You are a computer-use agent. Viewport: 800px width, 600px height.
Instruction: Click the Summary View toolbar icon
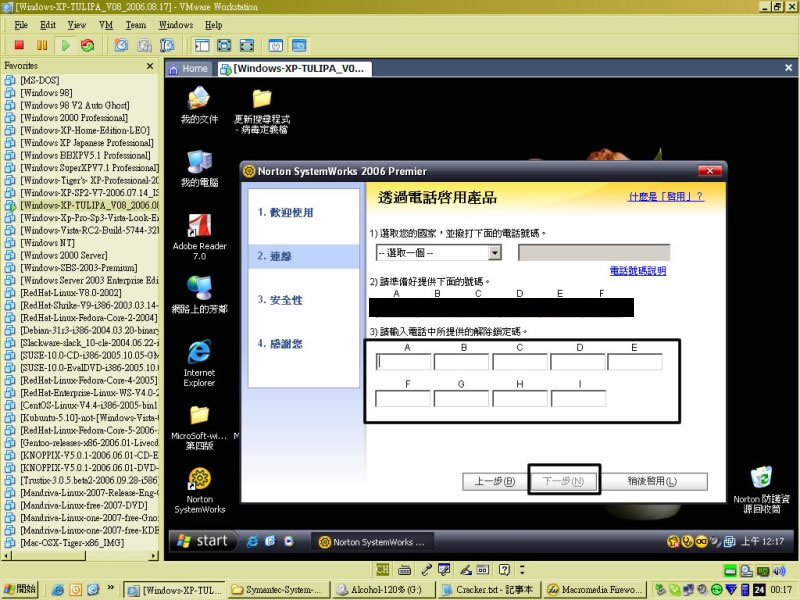click(276, 45)
